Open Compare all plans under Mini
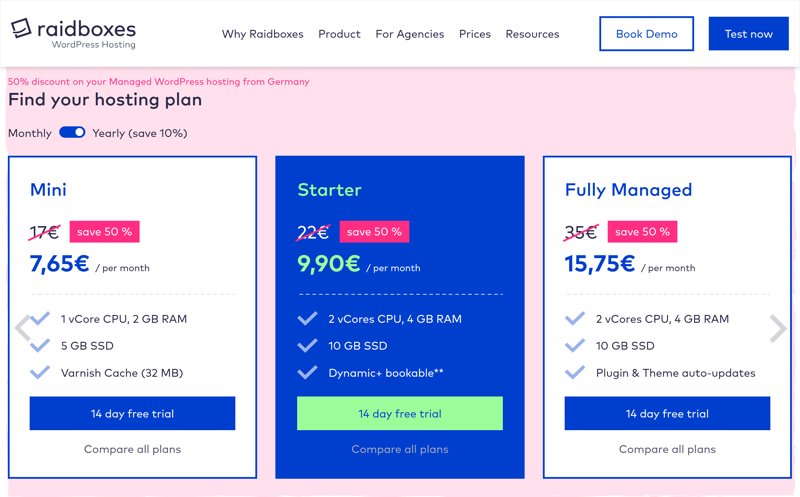Viewport: 800px width, 497px height. pyautogui.click(x=132, y=450)
